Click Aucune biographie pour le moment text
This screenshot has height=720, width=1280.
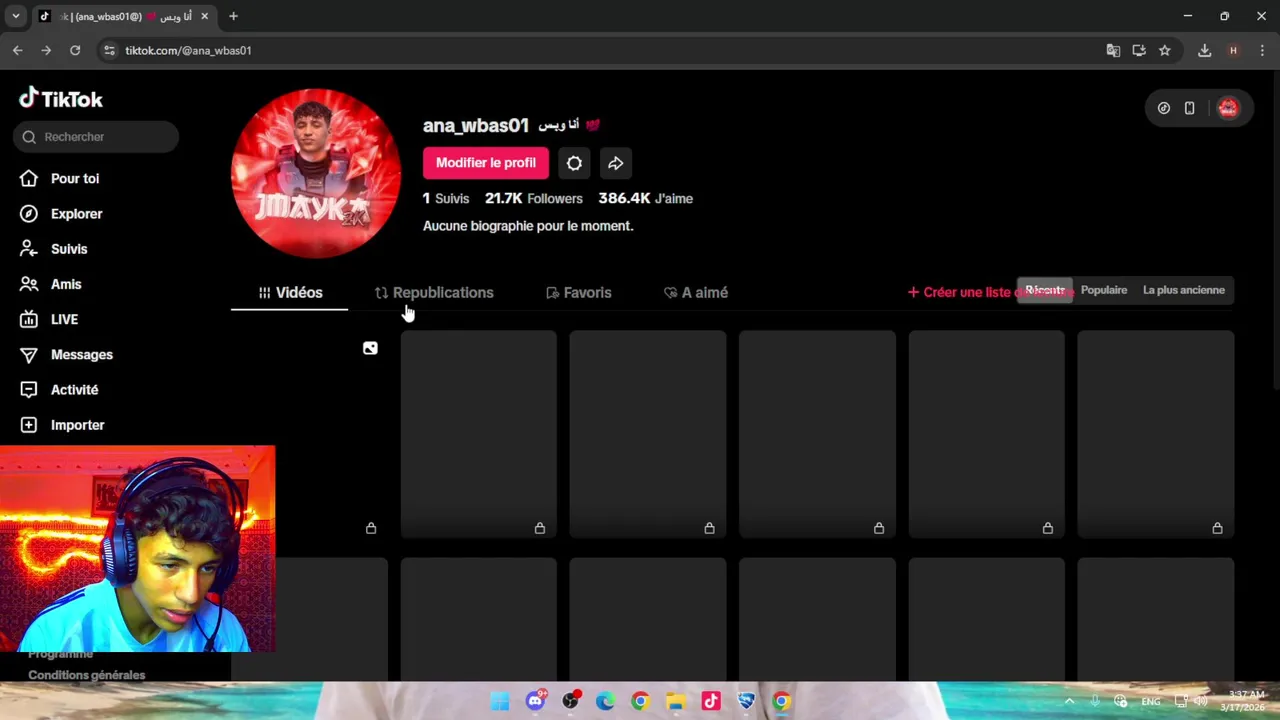tap(528, 226)
